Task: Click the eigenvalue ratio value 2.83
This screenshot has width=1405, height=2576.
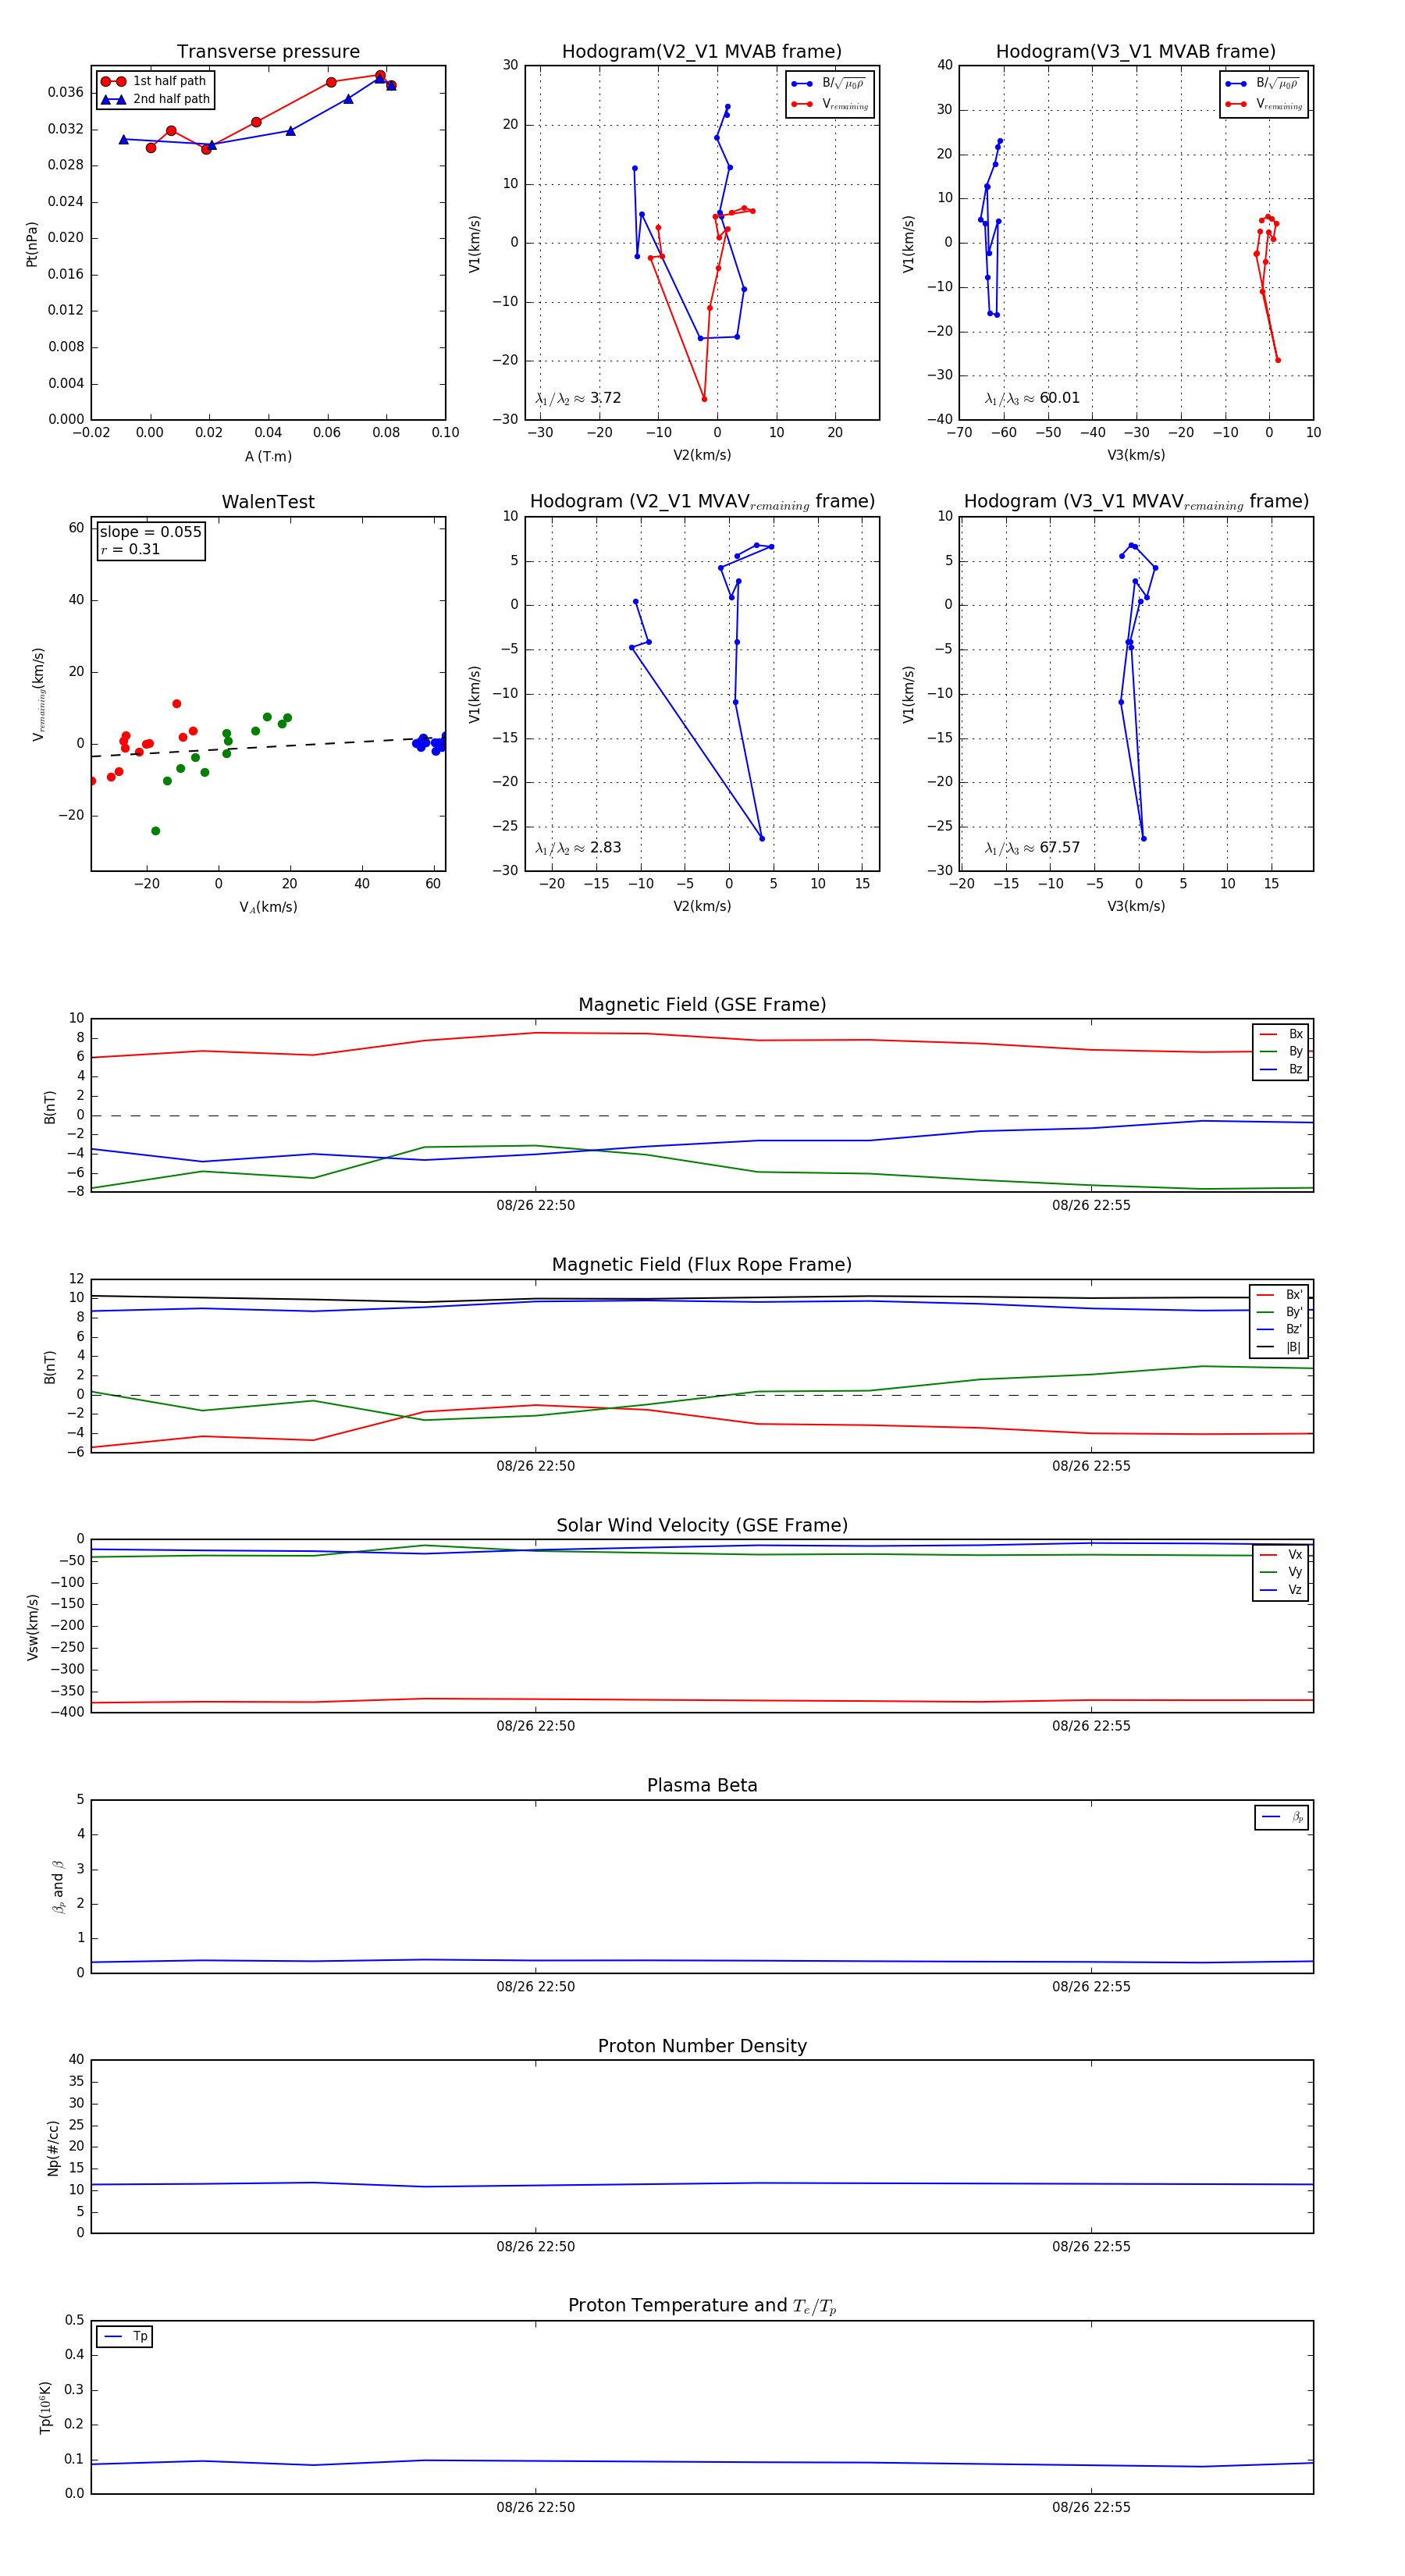Action: tap(606, 848)
